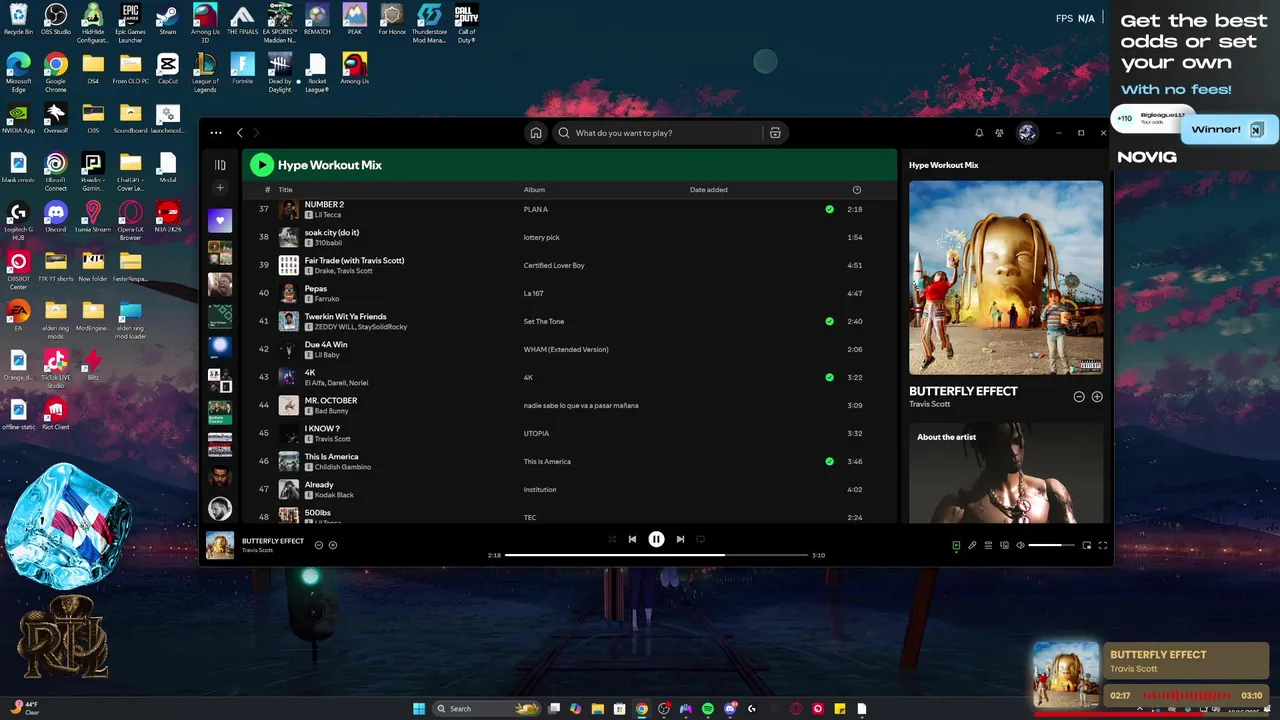Click minus icon in bottom now-playing bar
The image size is (1280, 720).
(x=319, y=545)
